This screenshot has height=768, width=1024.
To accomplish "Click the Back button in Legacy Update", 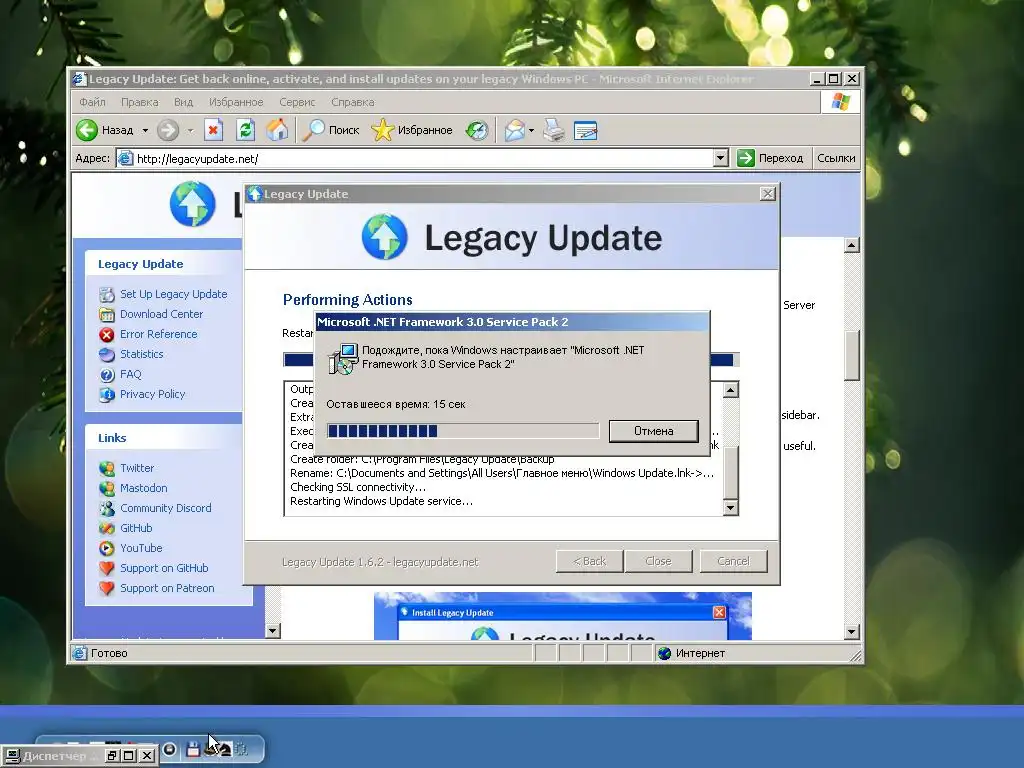I will point(589,561).
